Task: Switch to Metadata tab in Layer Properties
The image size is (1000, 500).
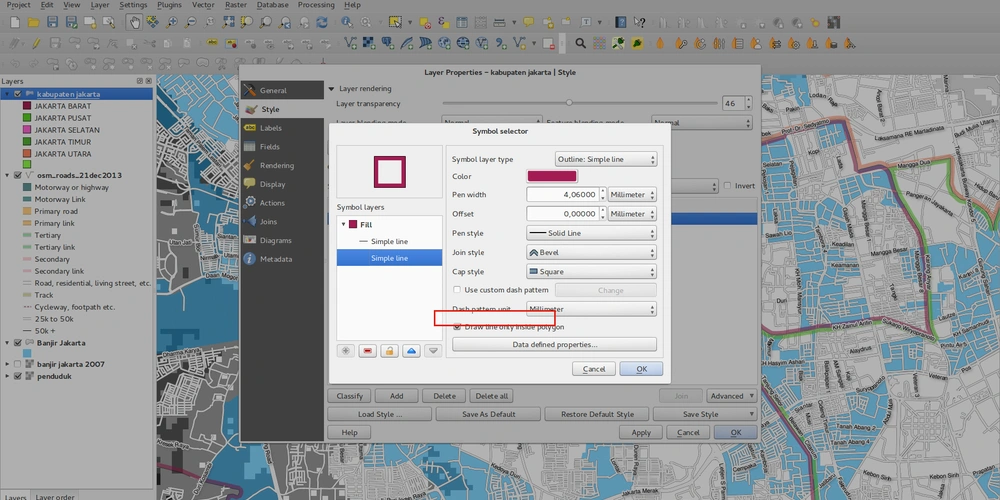Action: pos(283,259)
